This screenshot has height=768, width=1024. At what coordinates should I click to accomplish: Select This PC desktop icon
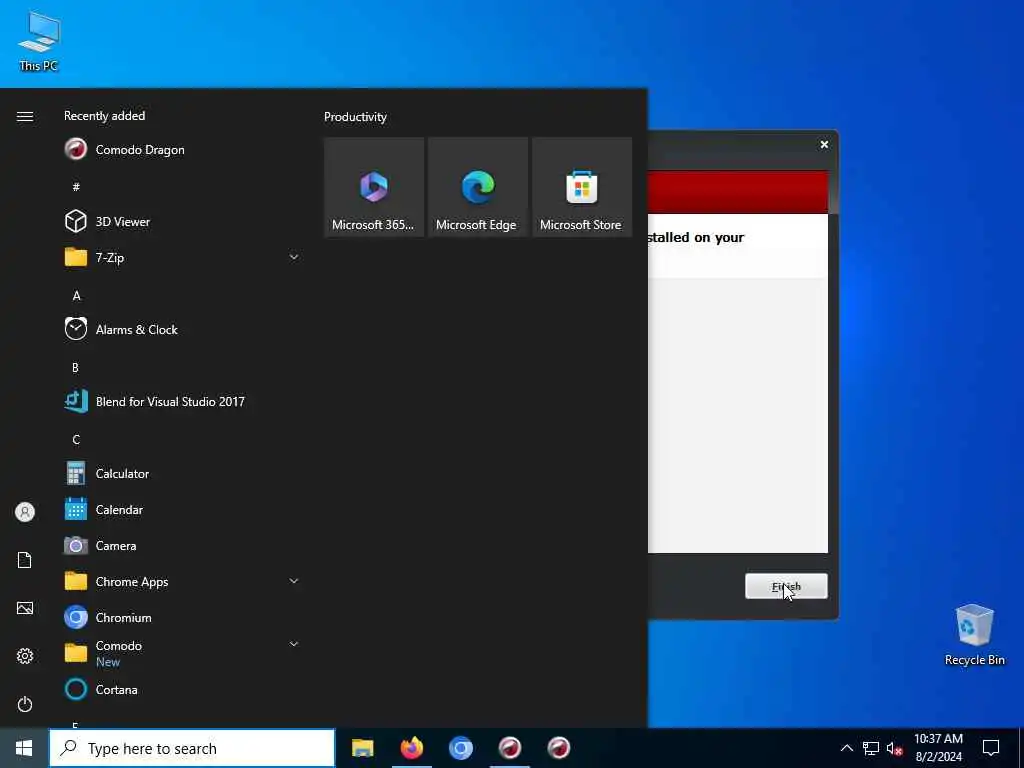coord(39,41)
